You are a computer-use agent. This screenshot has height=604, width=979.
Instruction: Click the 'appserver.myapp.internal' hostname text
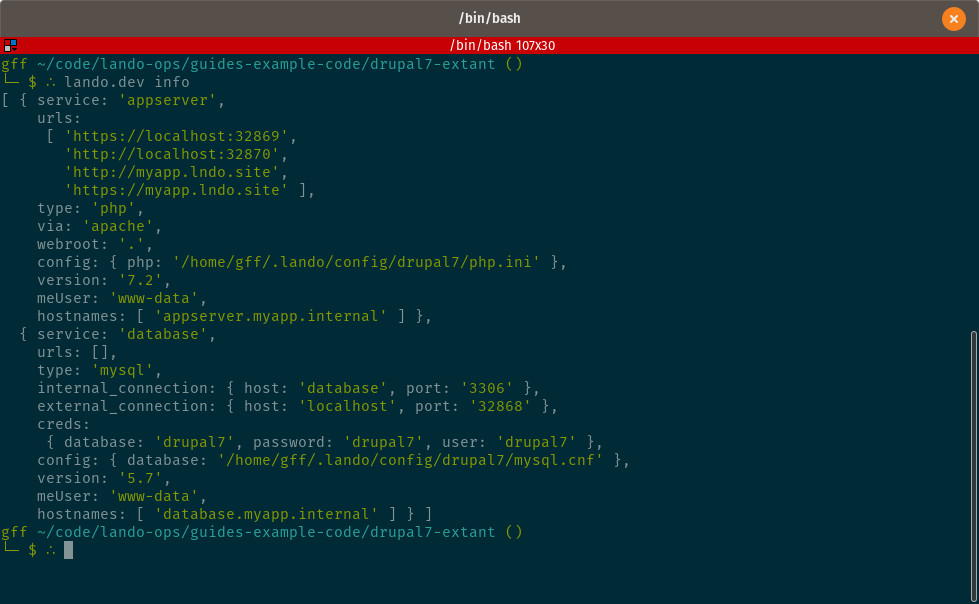270,316
